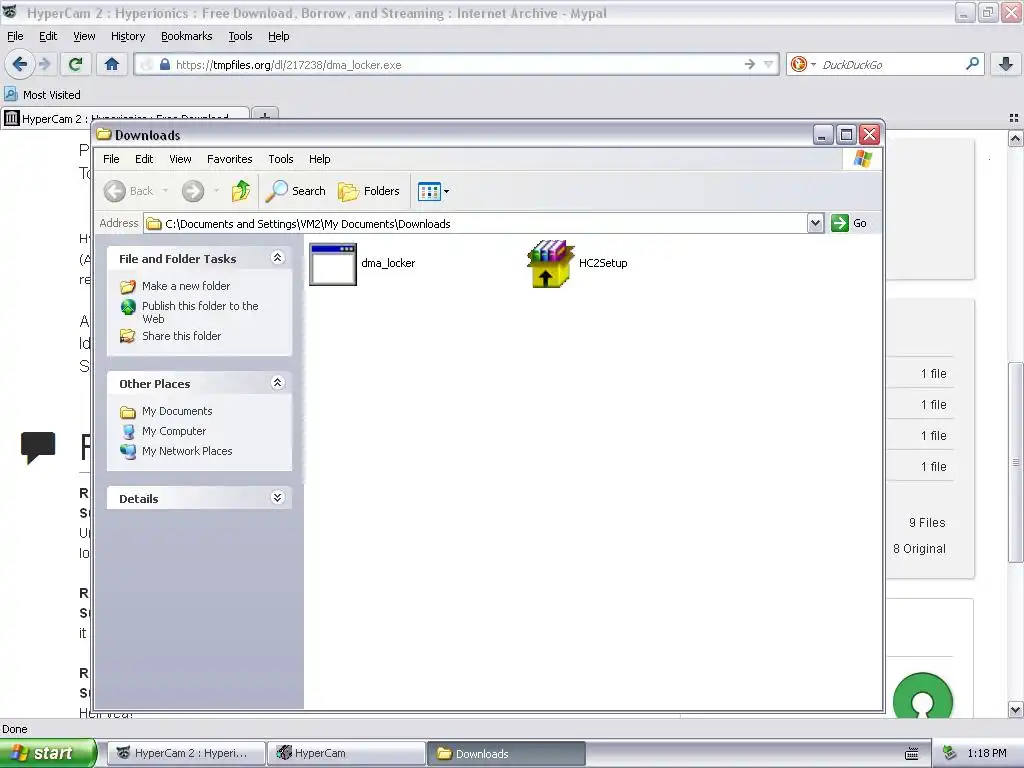Click system clock showing 1:18 PM

(987, 753)
